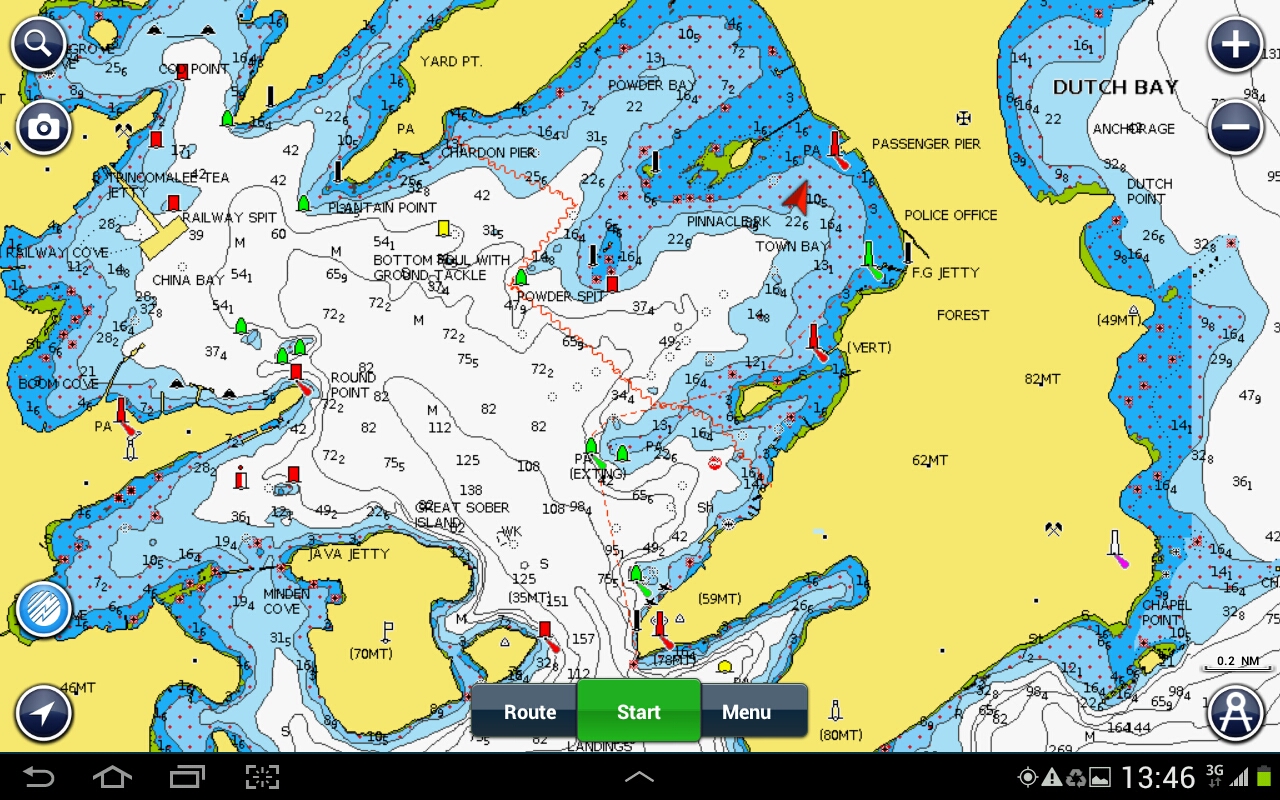The height and width of the screenshot is (800, 1280).
Task: Open the Route option
Action: coord(529,712)
